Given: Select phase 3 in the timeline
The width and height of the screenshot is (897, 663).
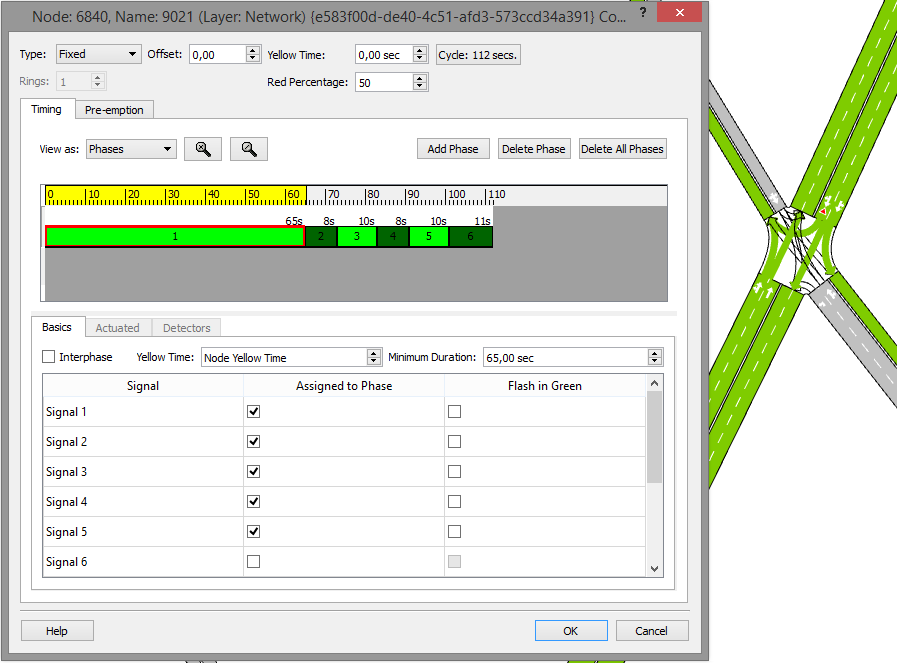Looking at the screenshot, I should pyautogui.click(x=357, y=236).
